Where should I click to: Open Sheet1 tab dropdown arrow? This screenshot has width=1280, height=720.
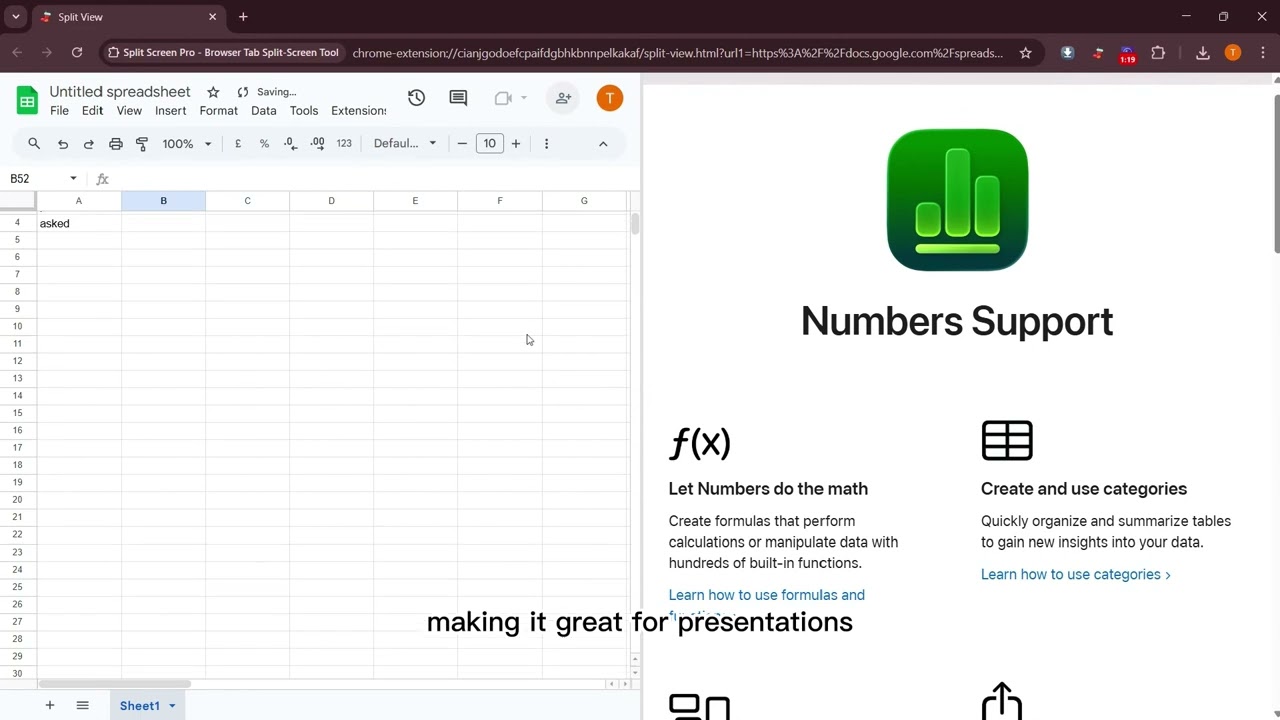[x=172, y=706]
